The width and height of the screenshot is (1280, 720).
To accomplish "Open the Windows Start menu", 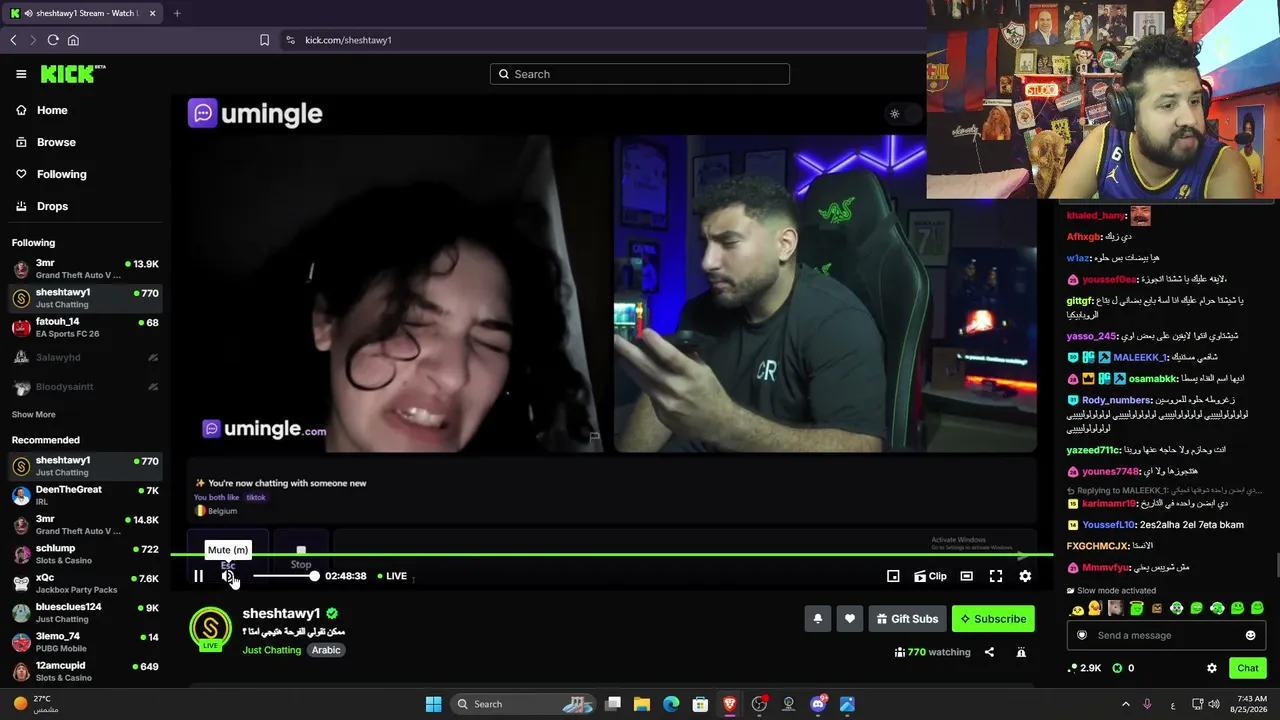I will click(x=433, y=704).
